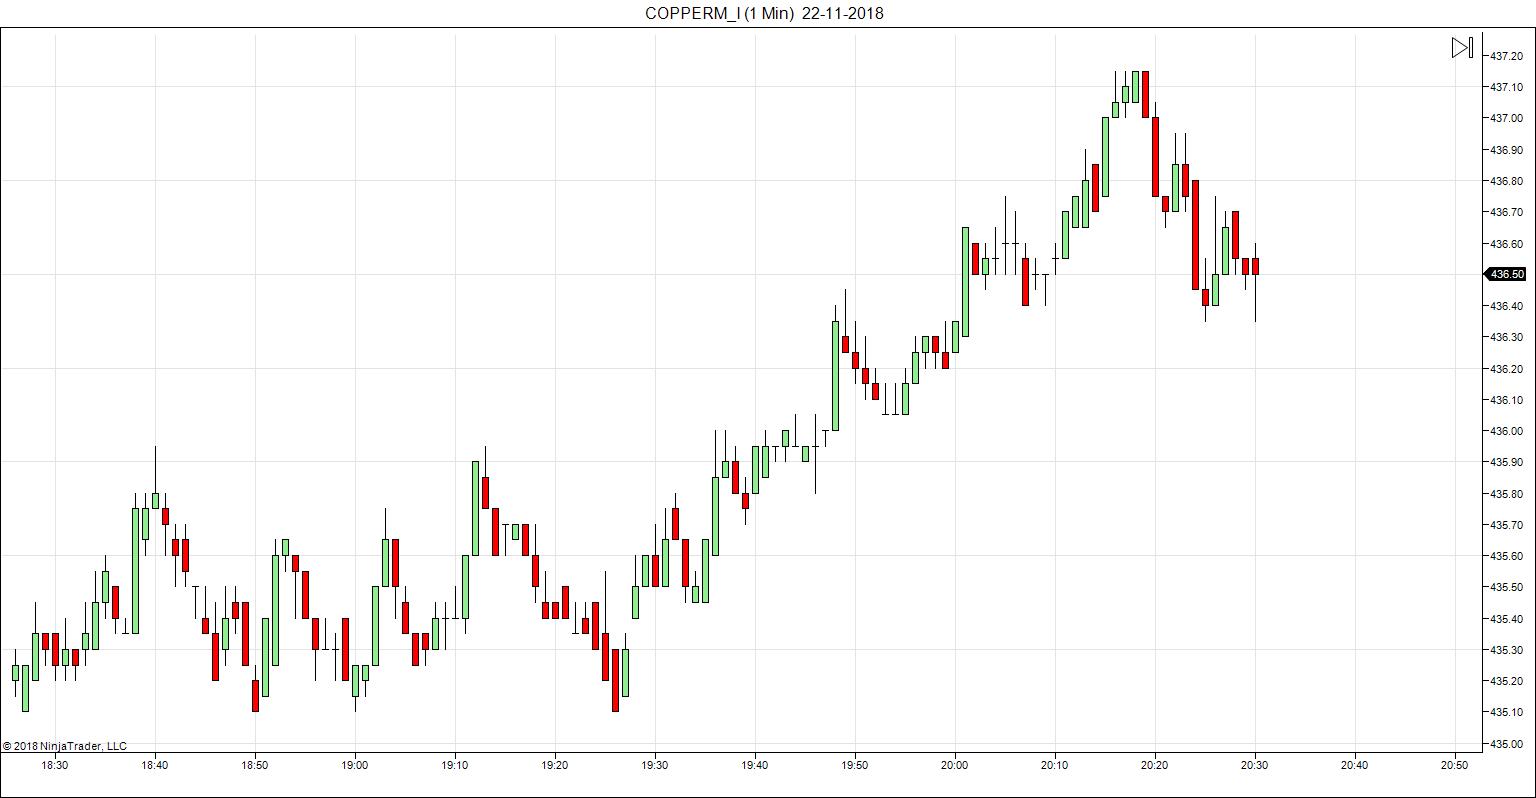
Task: Click the 437.00 price axis label
Action: (1506, 118)
